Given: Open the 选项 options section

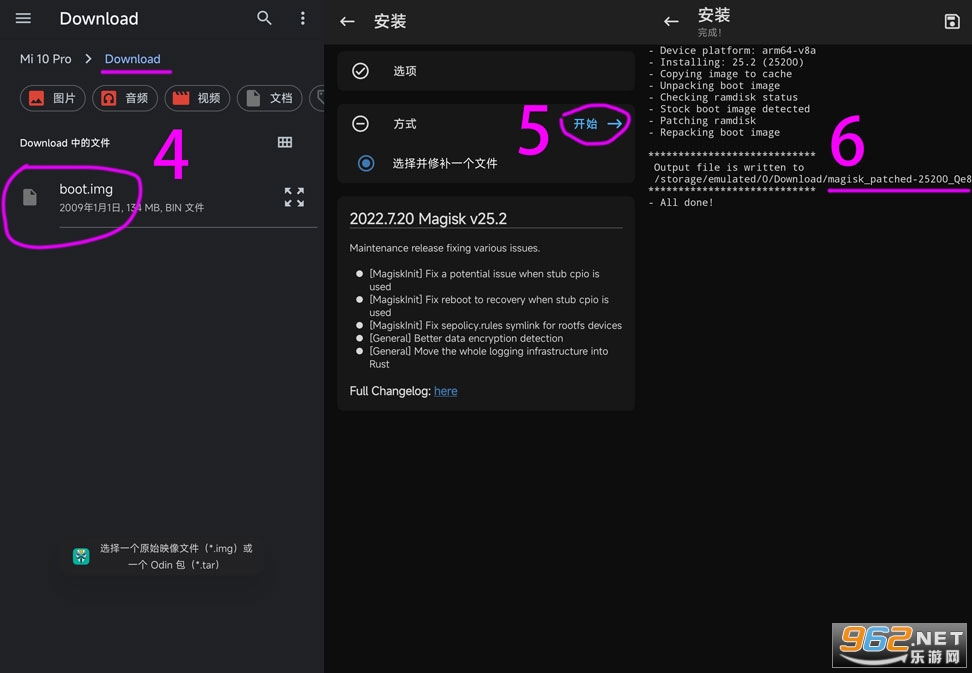Looking at the screenshot, I should pyautogui.click(x=486, y=71).
